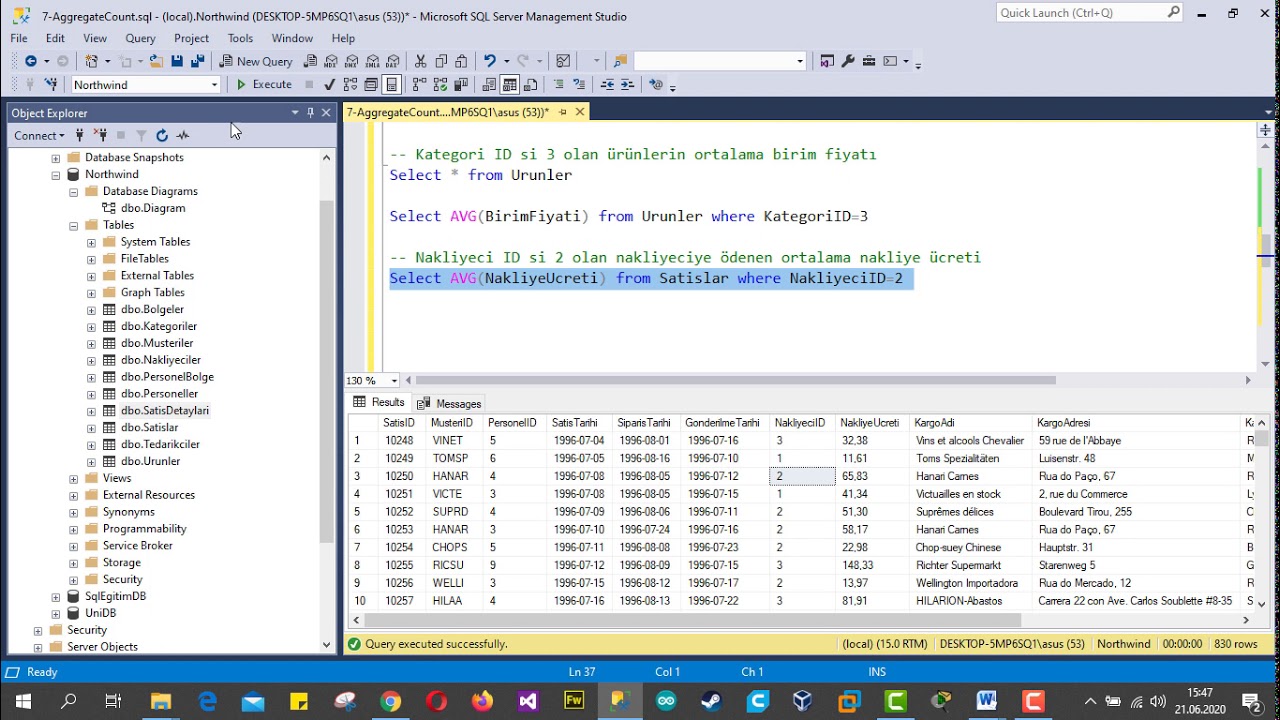1280x720 pixels.
Task: Collapse the Northwind database node
Action: [56, 175]
